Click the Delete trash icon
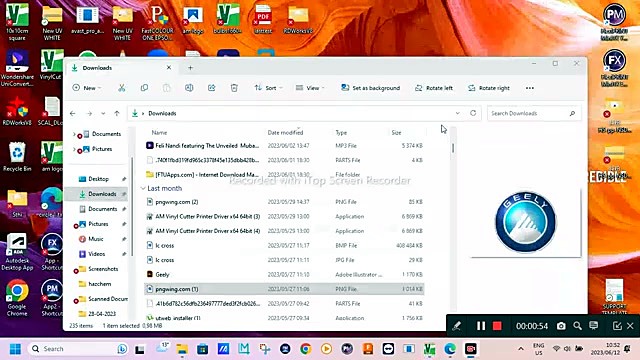Screen dimensions: 640x360 click(x=234, y=88)
